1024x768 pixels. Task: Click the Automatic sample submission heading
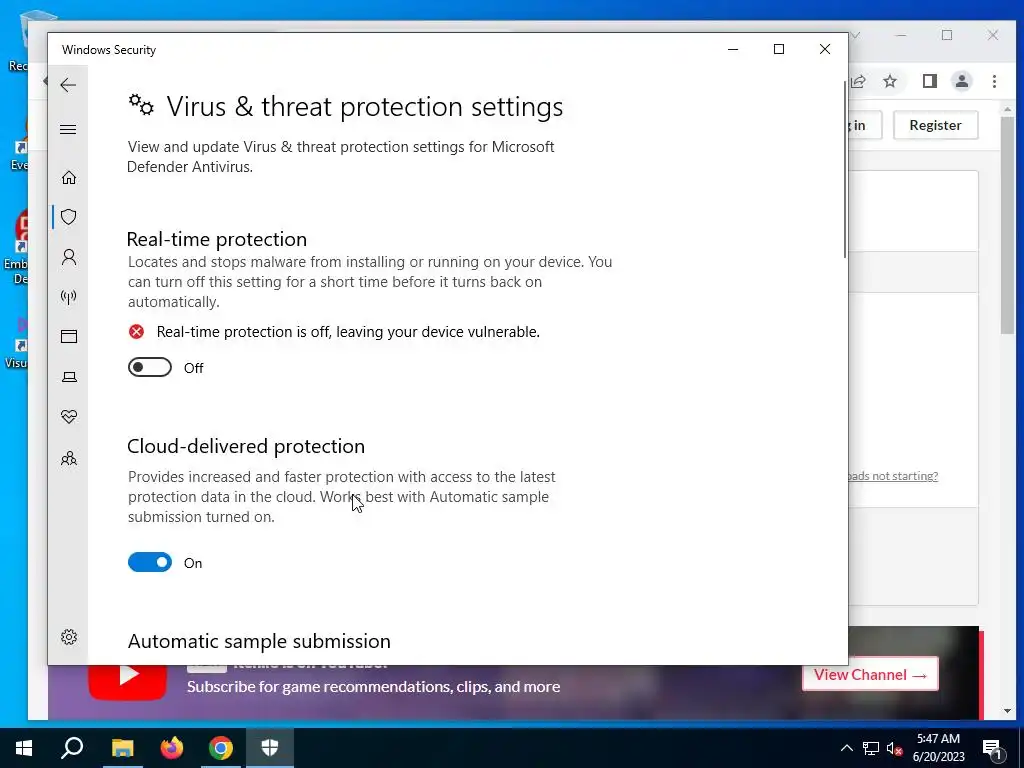pos(259,641)
